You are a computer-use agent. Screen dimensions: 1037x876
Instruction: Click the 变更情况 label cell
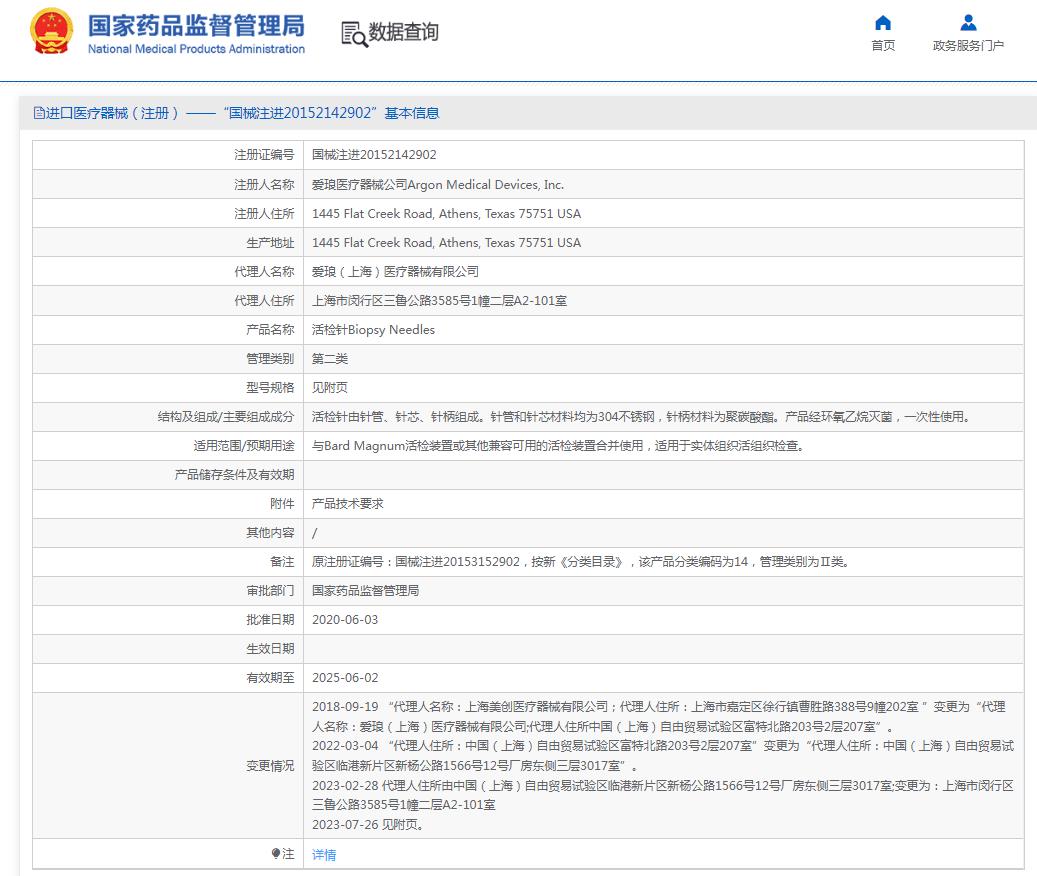(168, 766)
